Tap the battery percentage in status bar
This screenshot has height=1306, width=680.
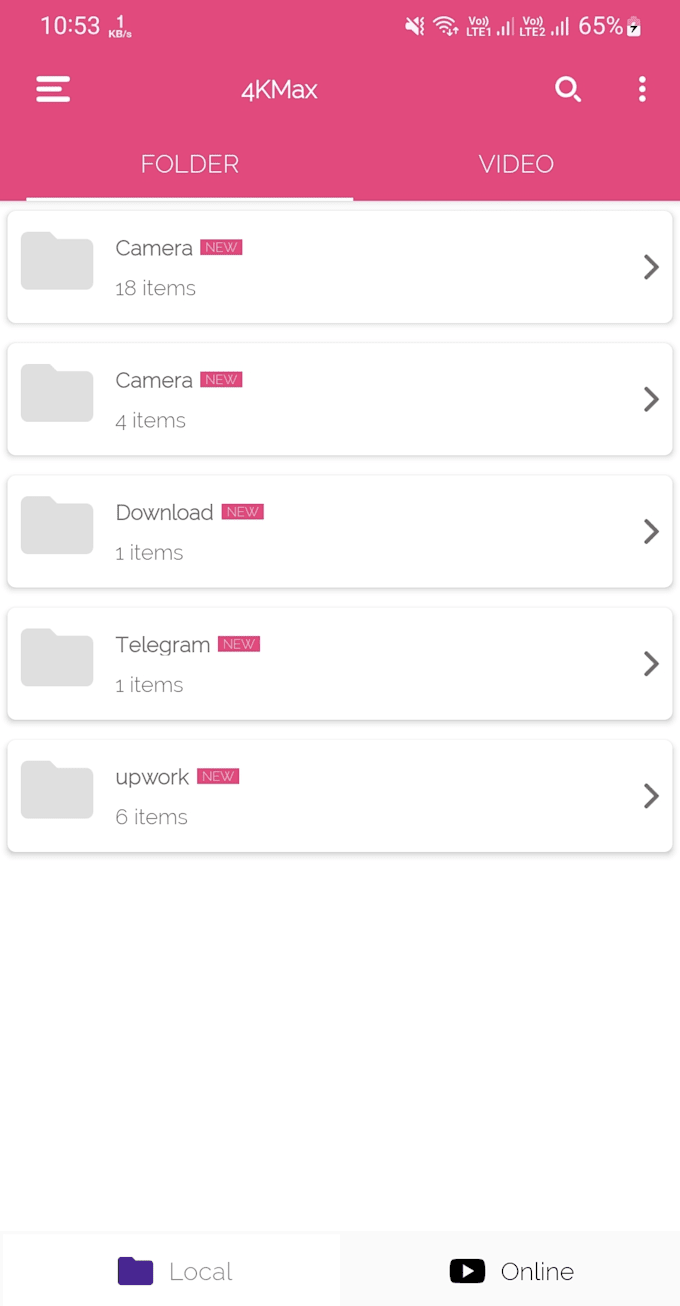coord(600,26)
